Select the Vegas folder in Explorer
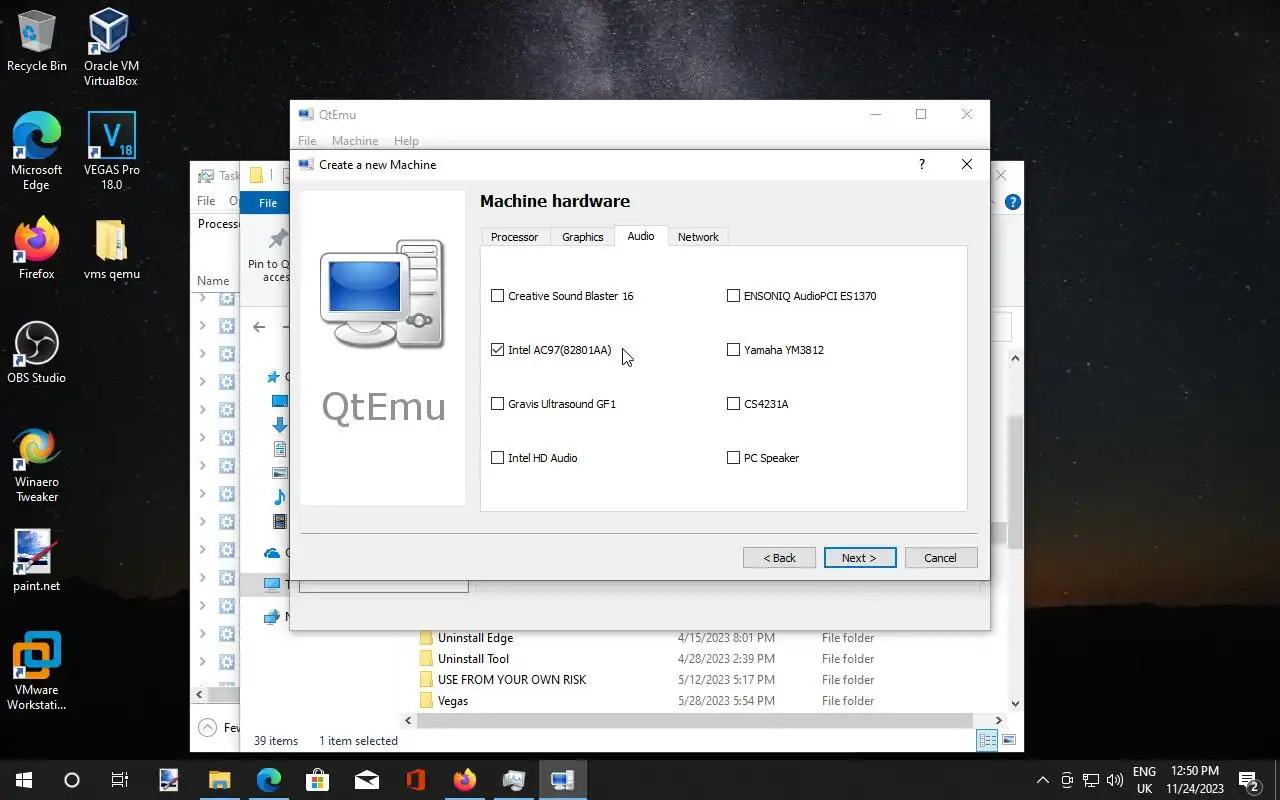This screenshot has height=800, width=1280. (453, 701)
